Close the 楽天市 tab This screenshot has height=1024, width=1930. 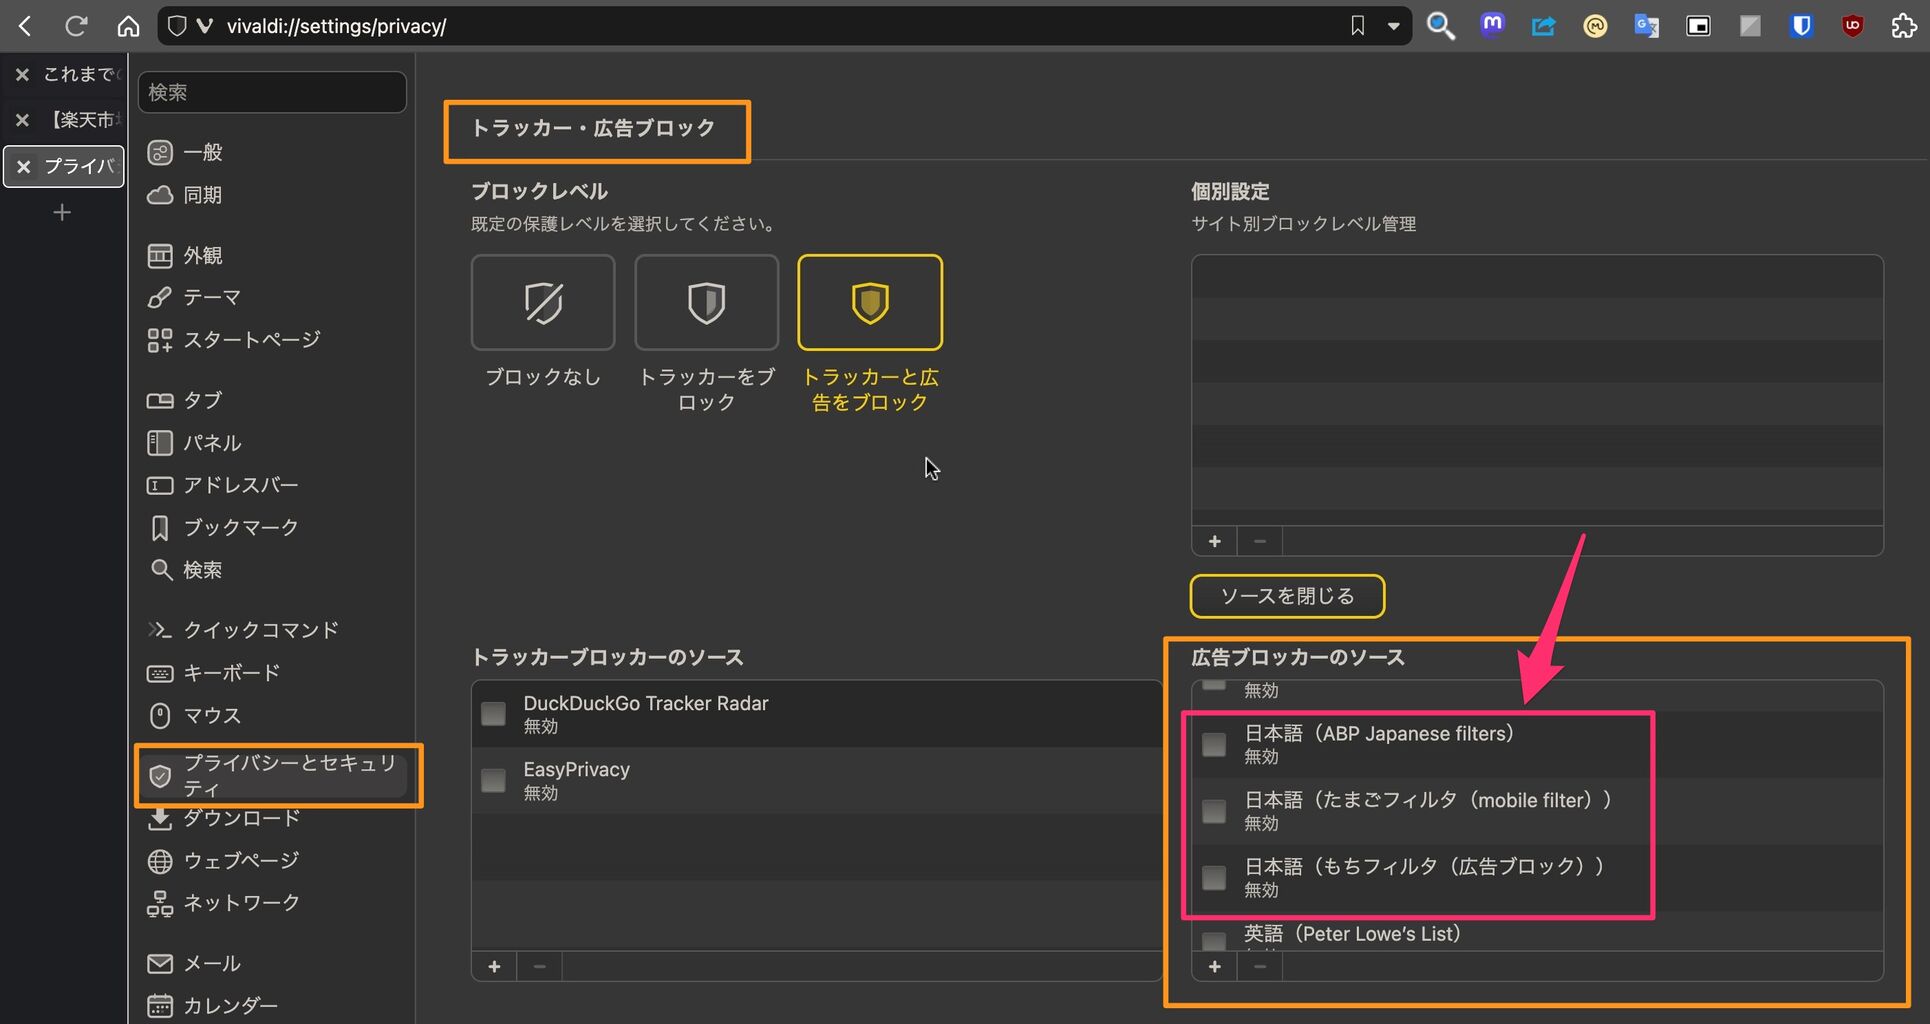click(22, 120)
